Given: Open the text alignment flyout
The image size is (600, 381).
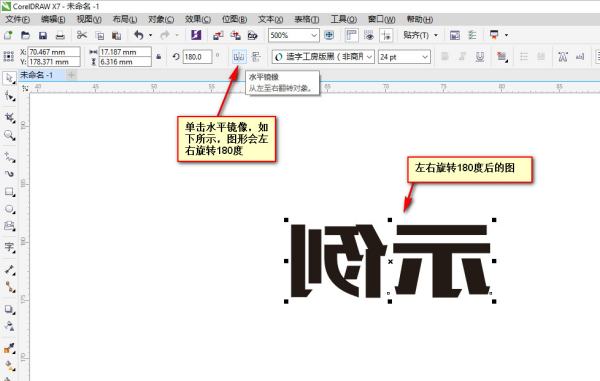Looking at the screenshot, I should pyautogui.click(x=502, y=57).
